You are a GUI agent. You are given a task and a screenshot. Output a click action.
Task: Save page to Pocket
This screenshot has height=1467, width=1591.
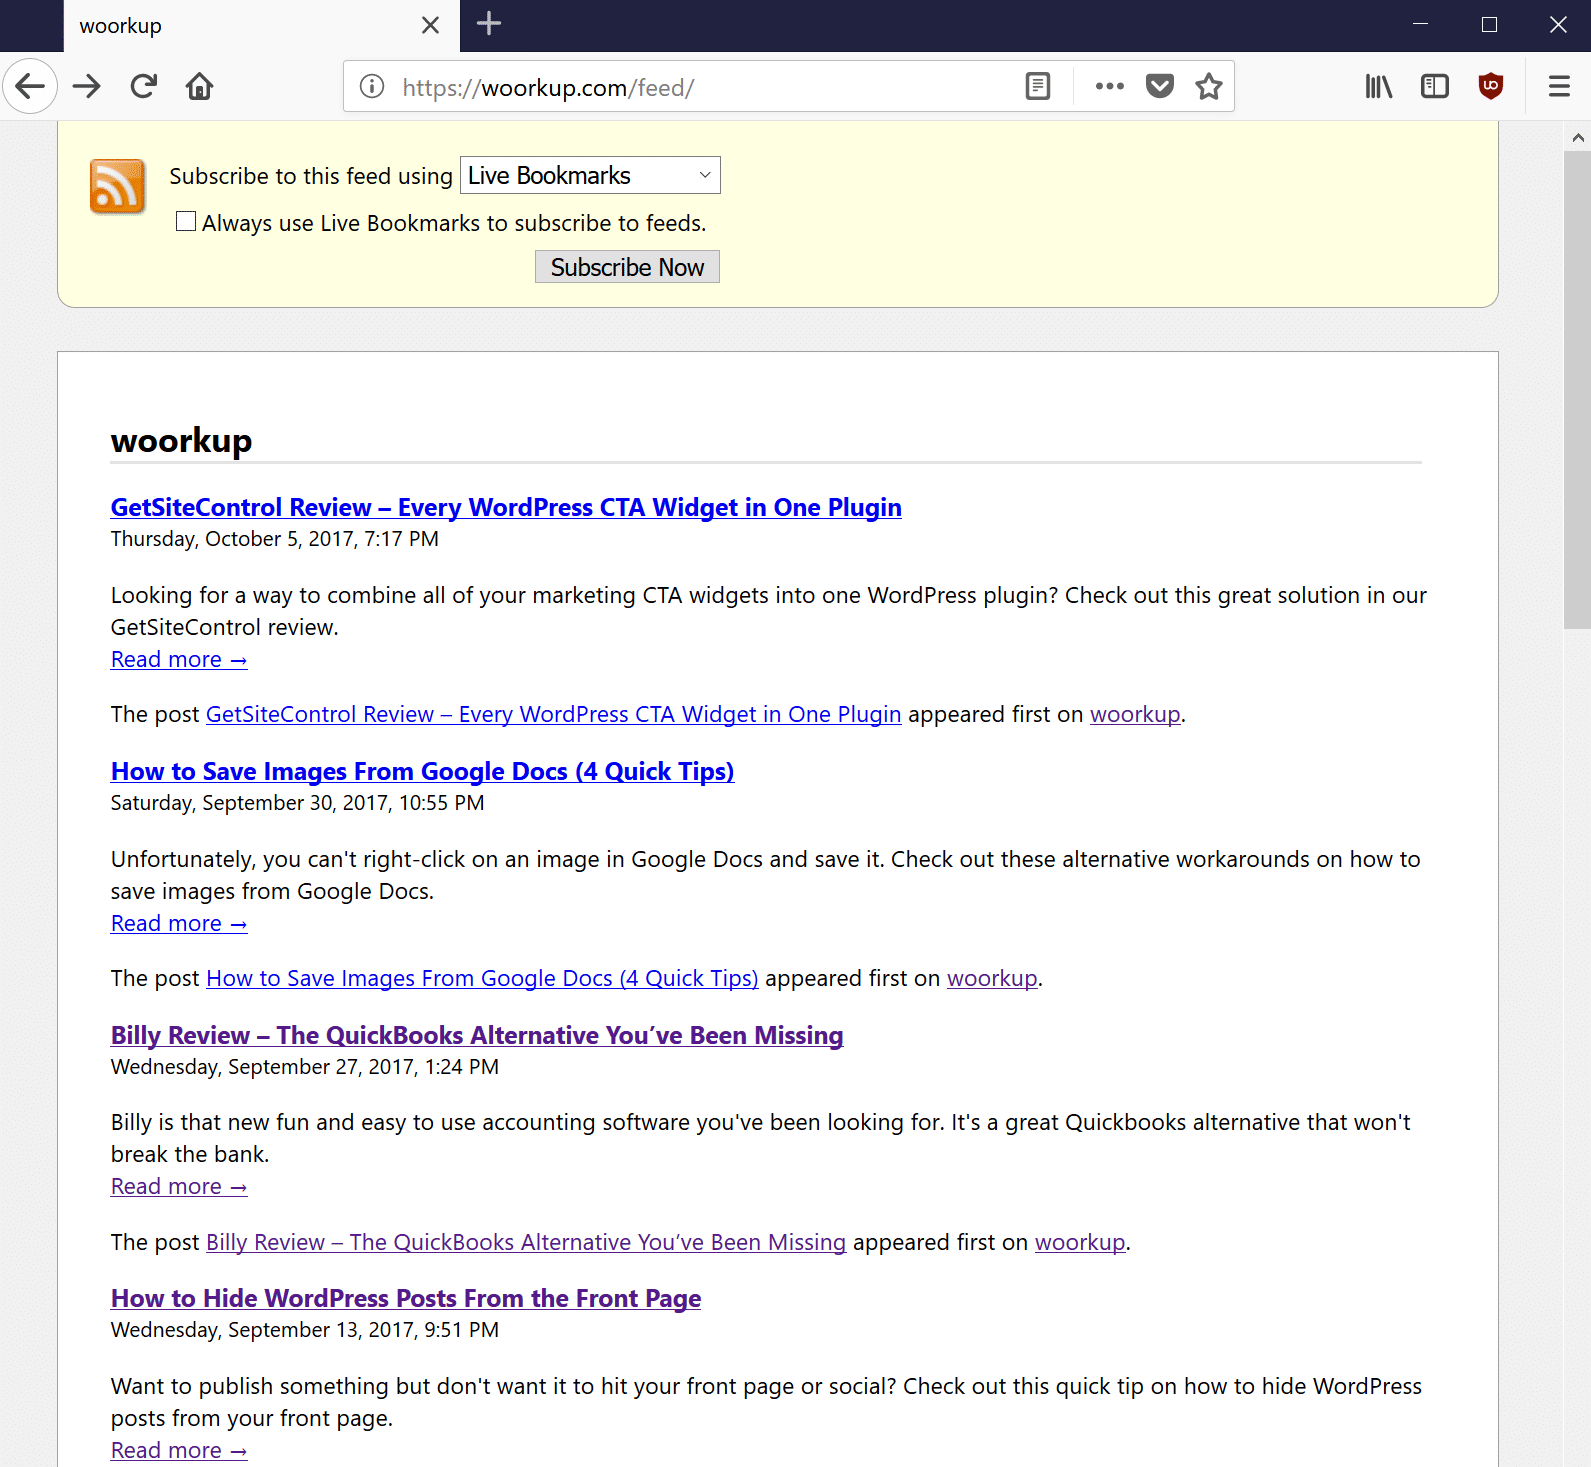coord(1160,87)
